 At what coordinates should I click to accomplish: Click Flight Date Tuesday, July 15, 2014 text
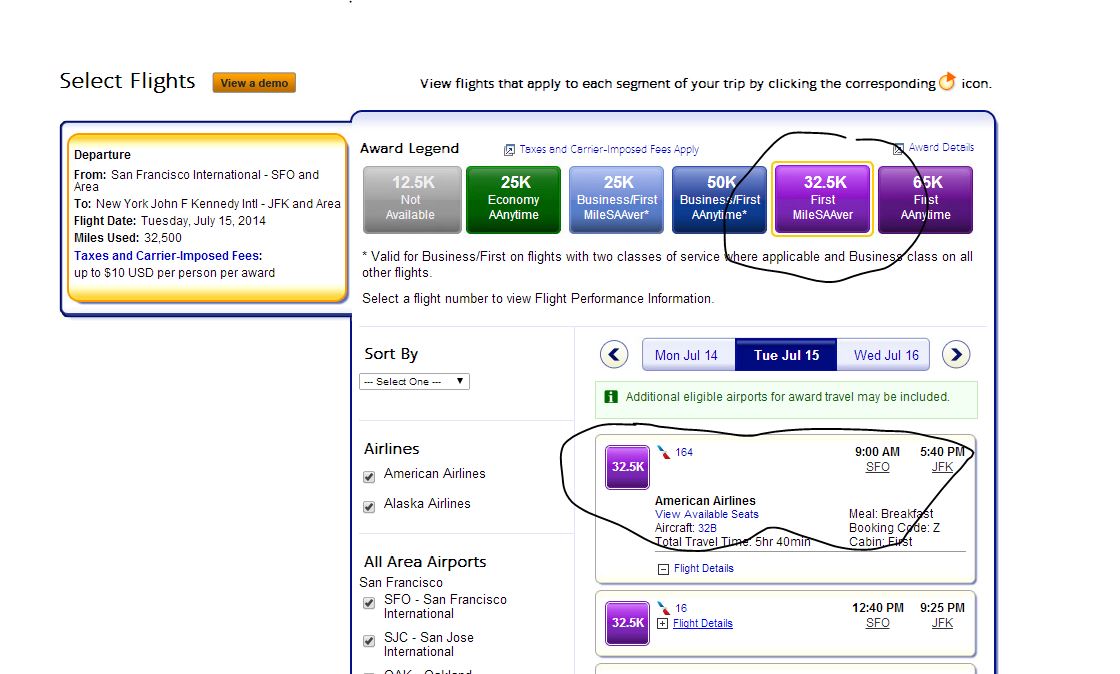170,221
